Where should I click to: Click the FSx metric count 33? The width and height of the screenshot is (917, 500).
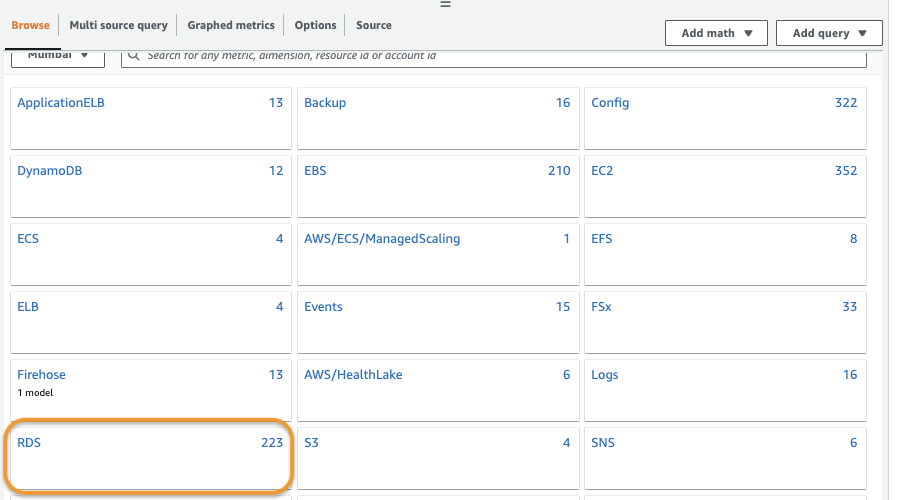850,307
